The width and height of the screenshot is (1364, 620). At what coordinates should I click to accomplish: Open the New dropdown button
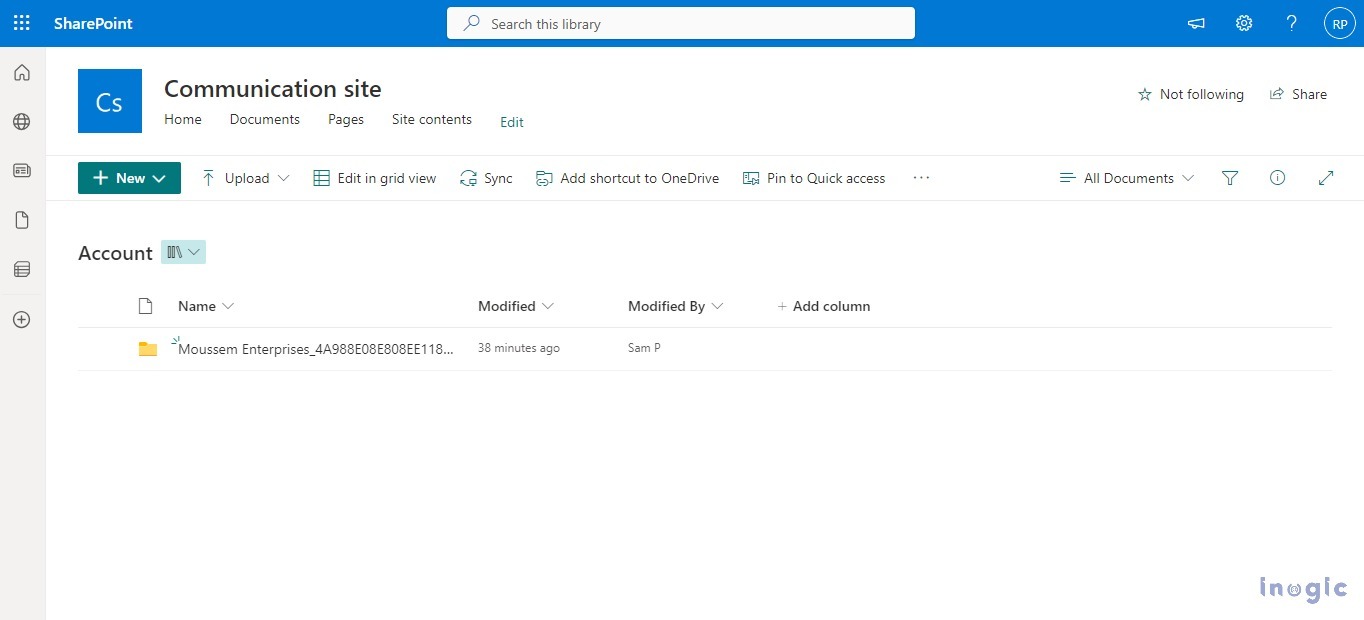pyautogui.click(x=129, y=178)
